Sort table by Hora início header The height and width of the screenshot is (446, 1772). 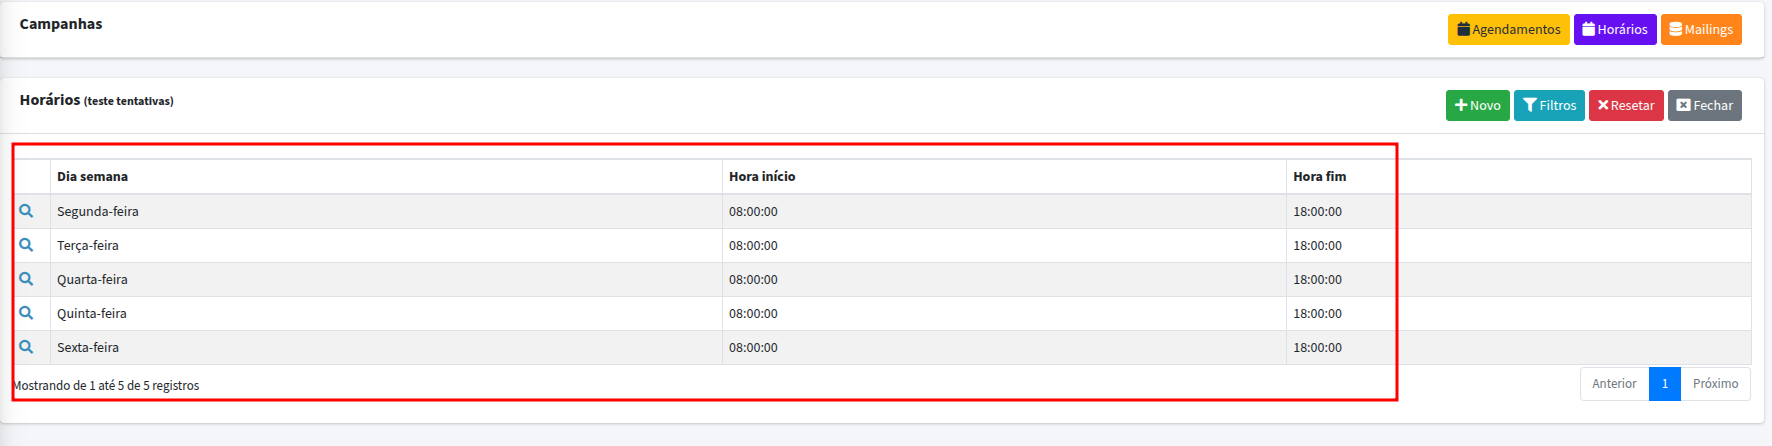(x=762, y=176)
